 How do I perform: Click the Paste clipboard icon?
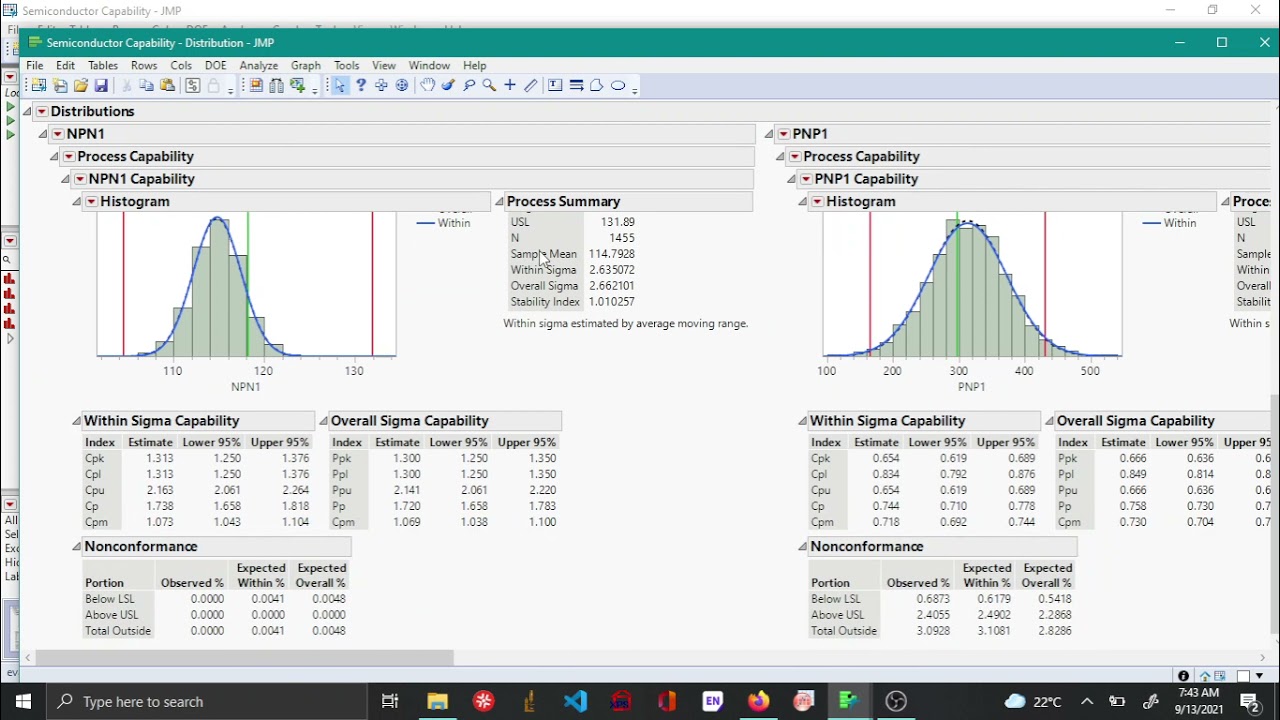click(x=167, y=86)
